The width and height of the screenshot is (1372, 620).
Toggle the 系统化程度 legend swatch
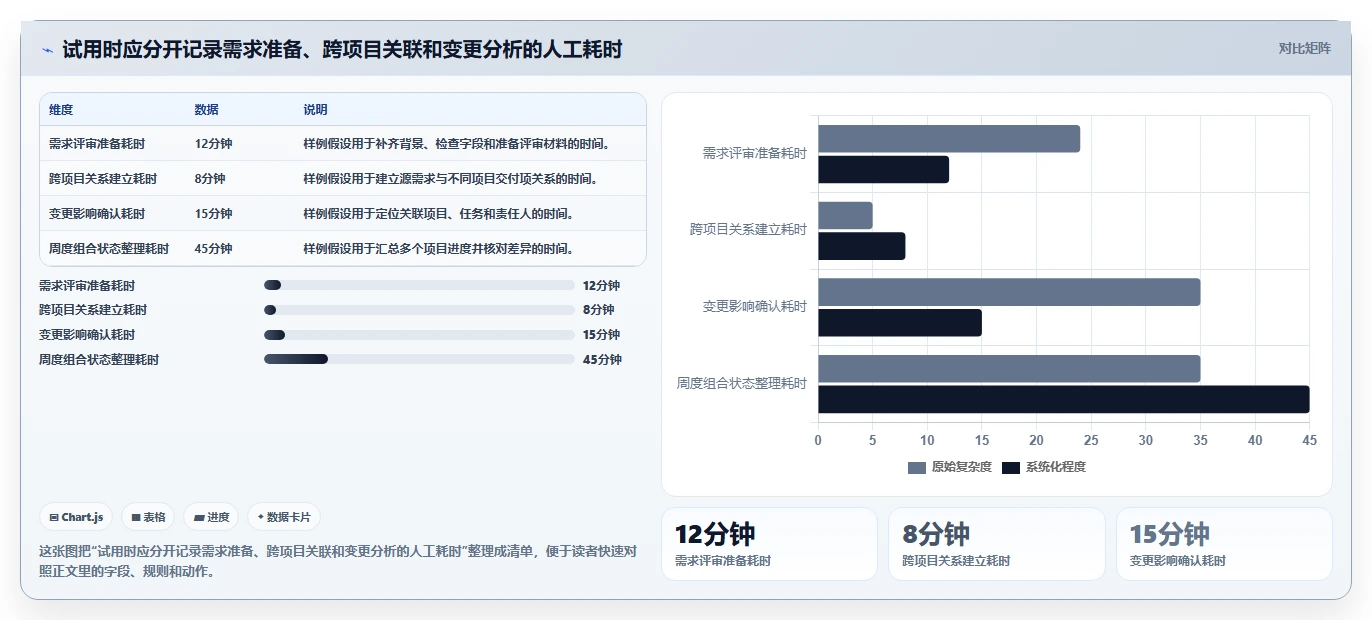click(x=1011, y=468)
